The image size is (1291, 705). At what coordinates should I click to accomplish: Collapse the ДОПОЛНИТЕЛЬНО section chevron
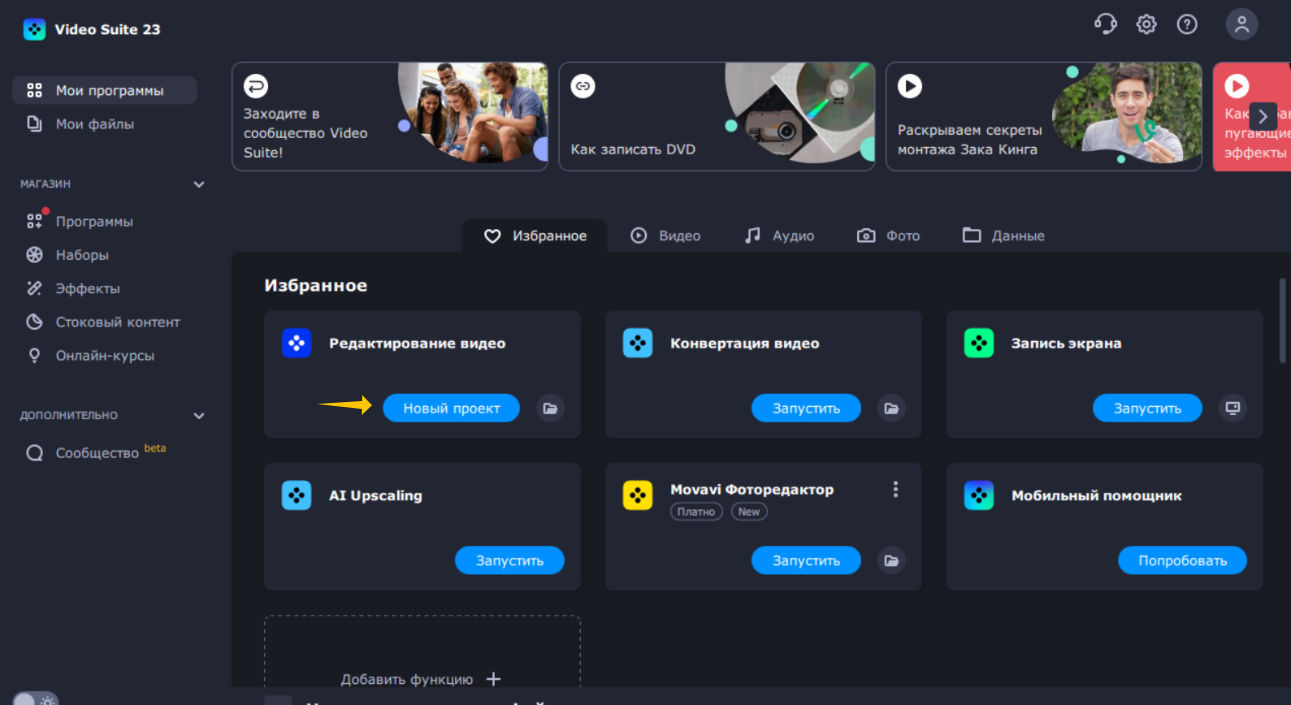coord(199,415)
